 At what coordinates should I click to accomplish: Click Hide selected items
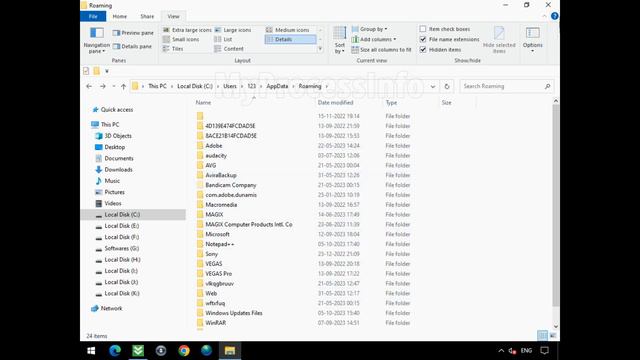click(x=499, y=40)
